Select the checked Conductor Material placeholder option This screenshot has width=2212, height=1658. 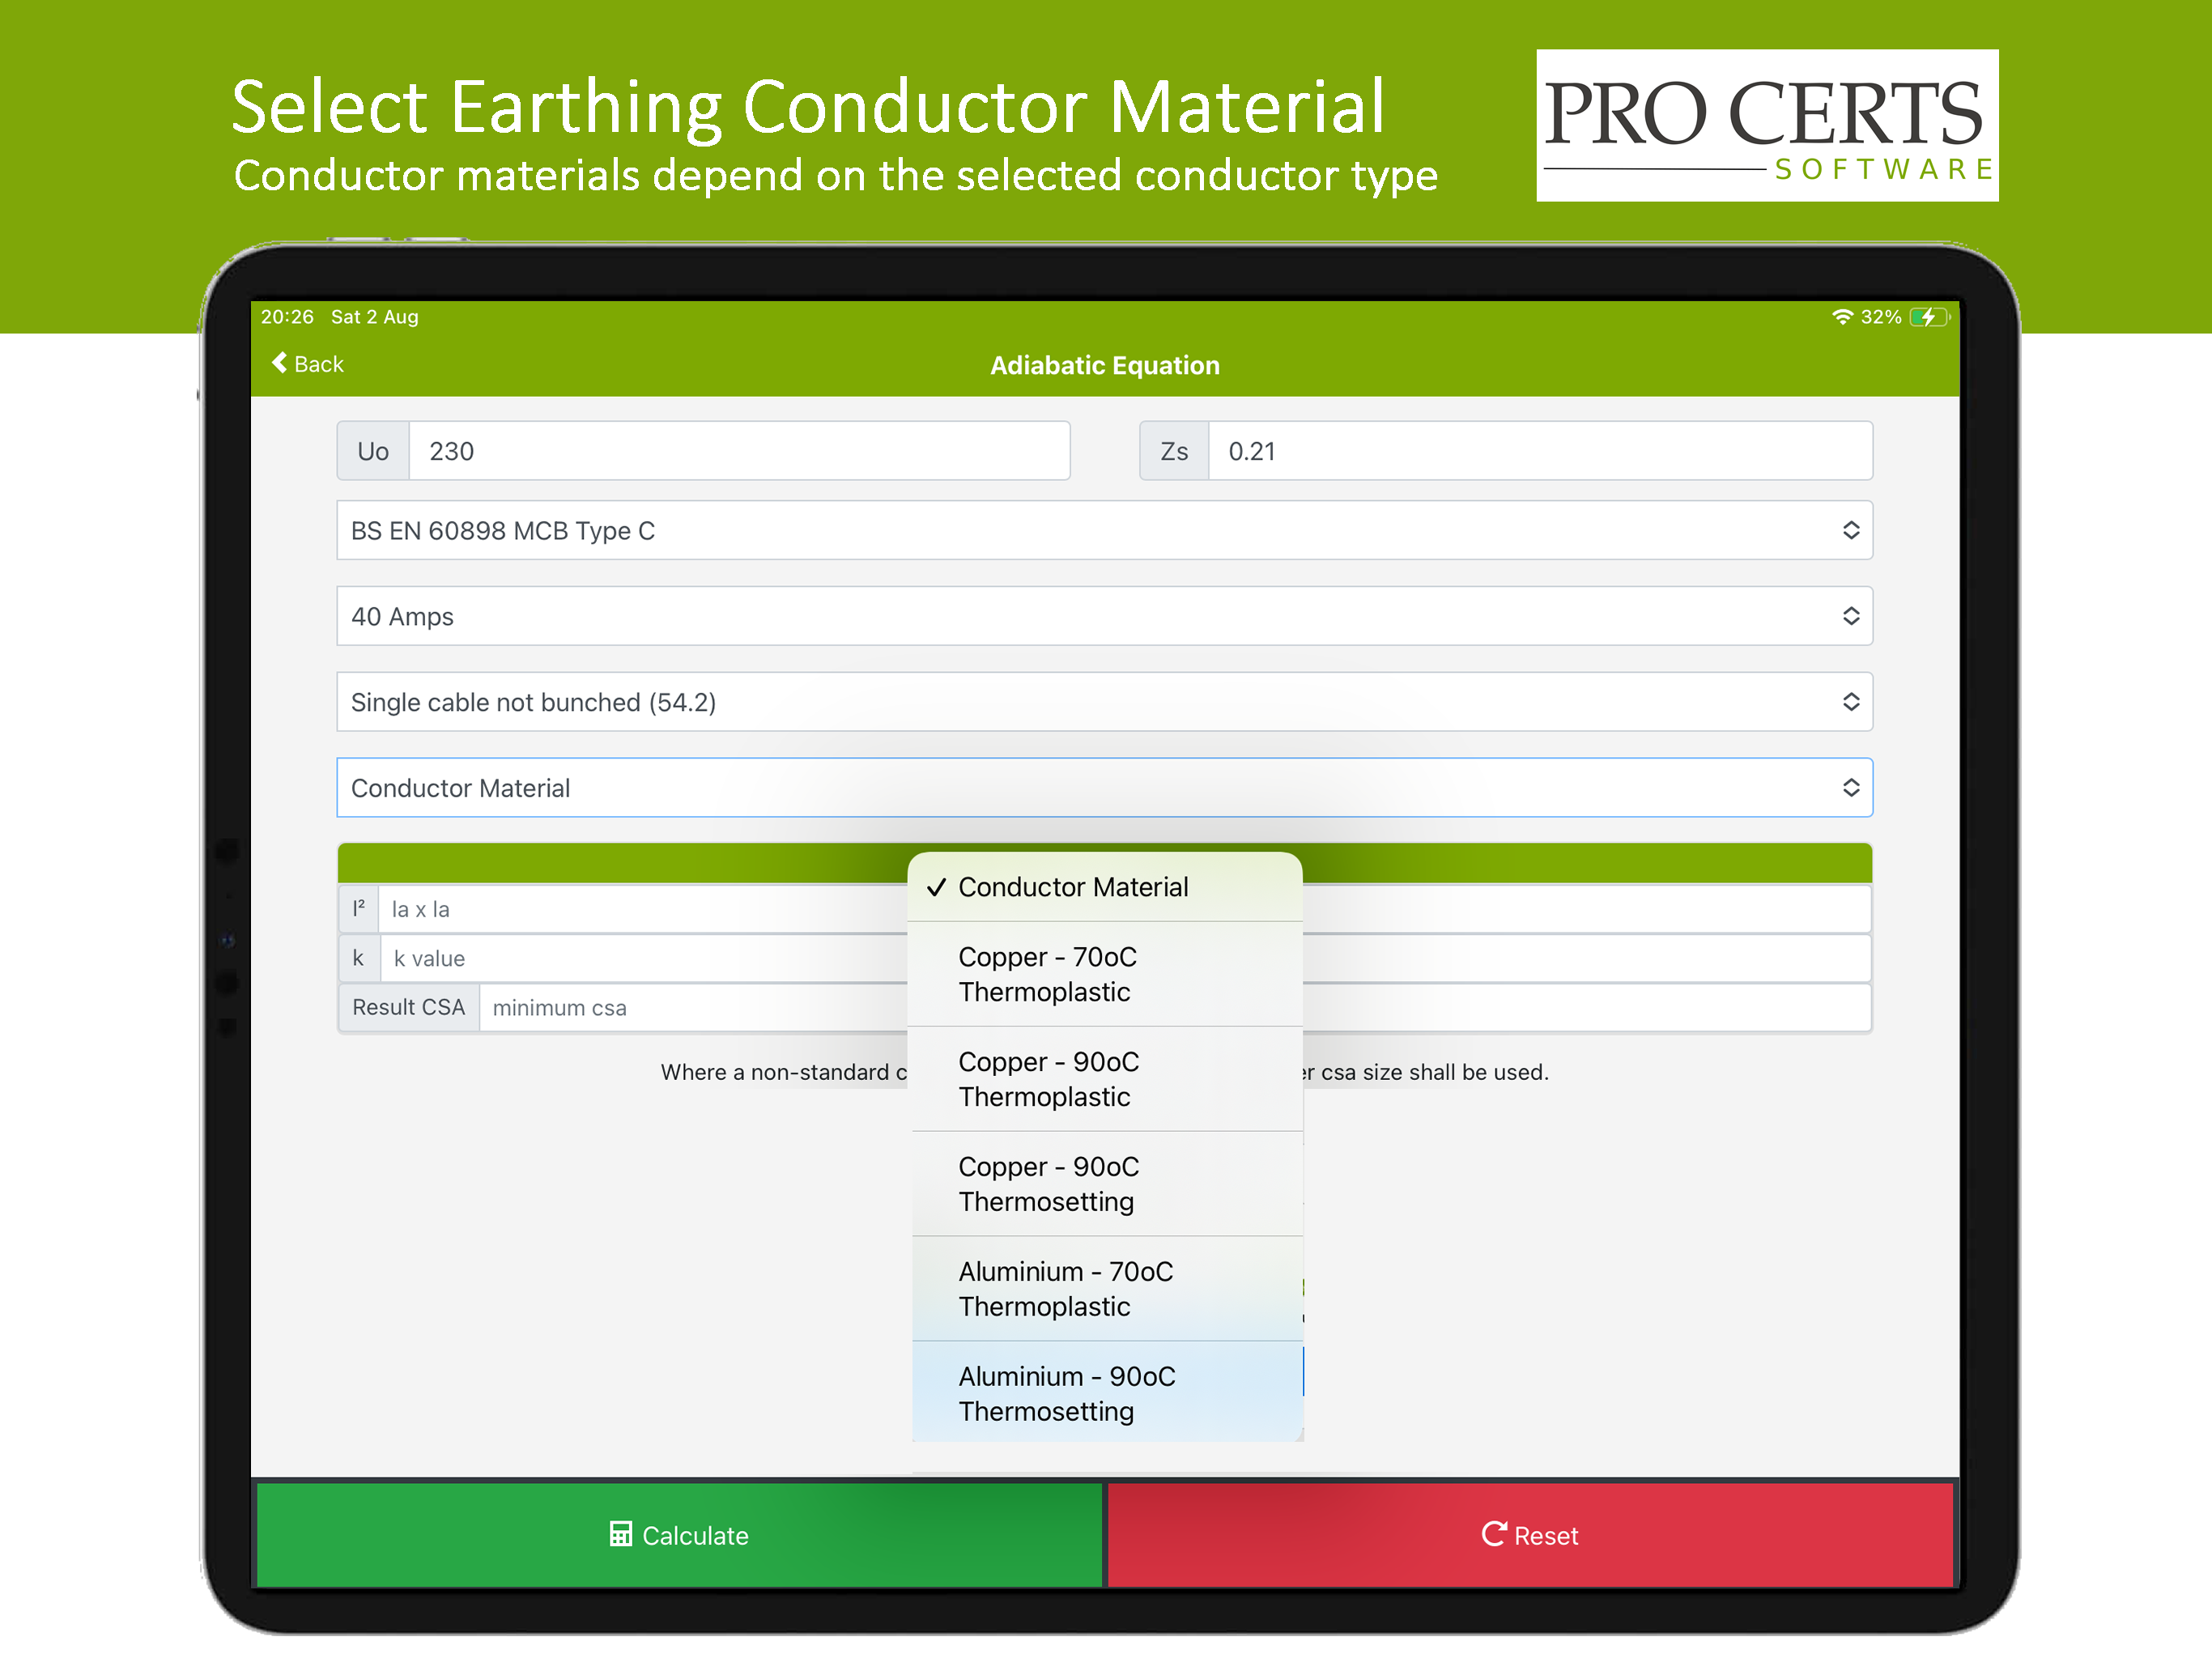[x=1105, y=887]
